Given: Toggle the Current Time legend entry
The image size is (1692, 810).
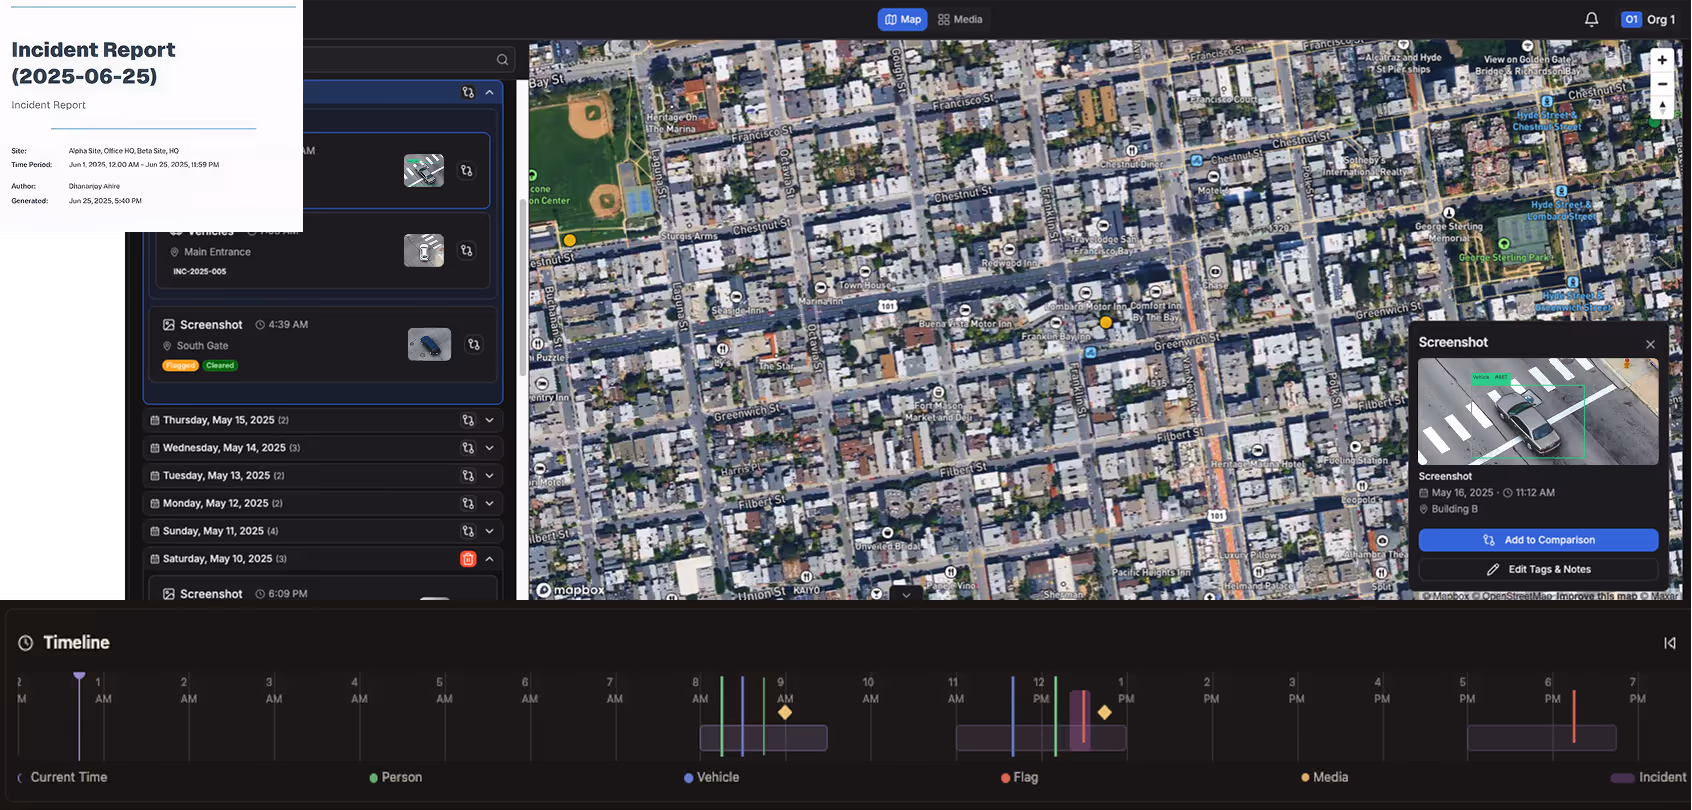Looking at the screenshot, I should tap(62, 777).
